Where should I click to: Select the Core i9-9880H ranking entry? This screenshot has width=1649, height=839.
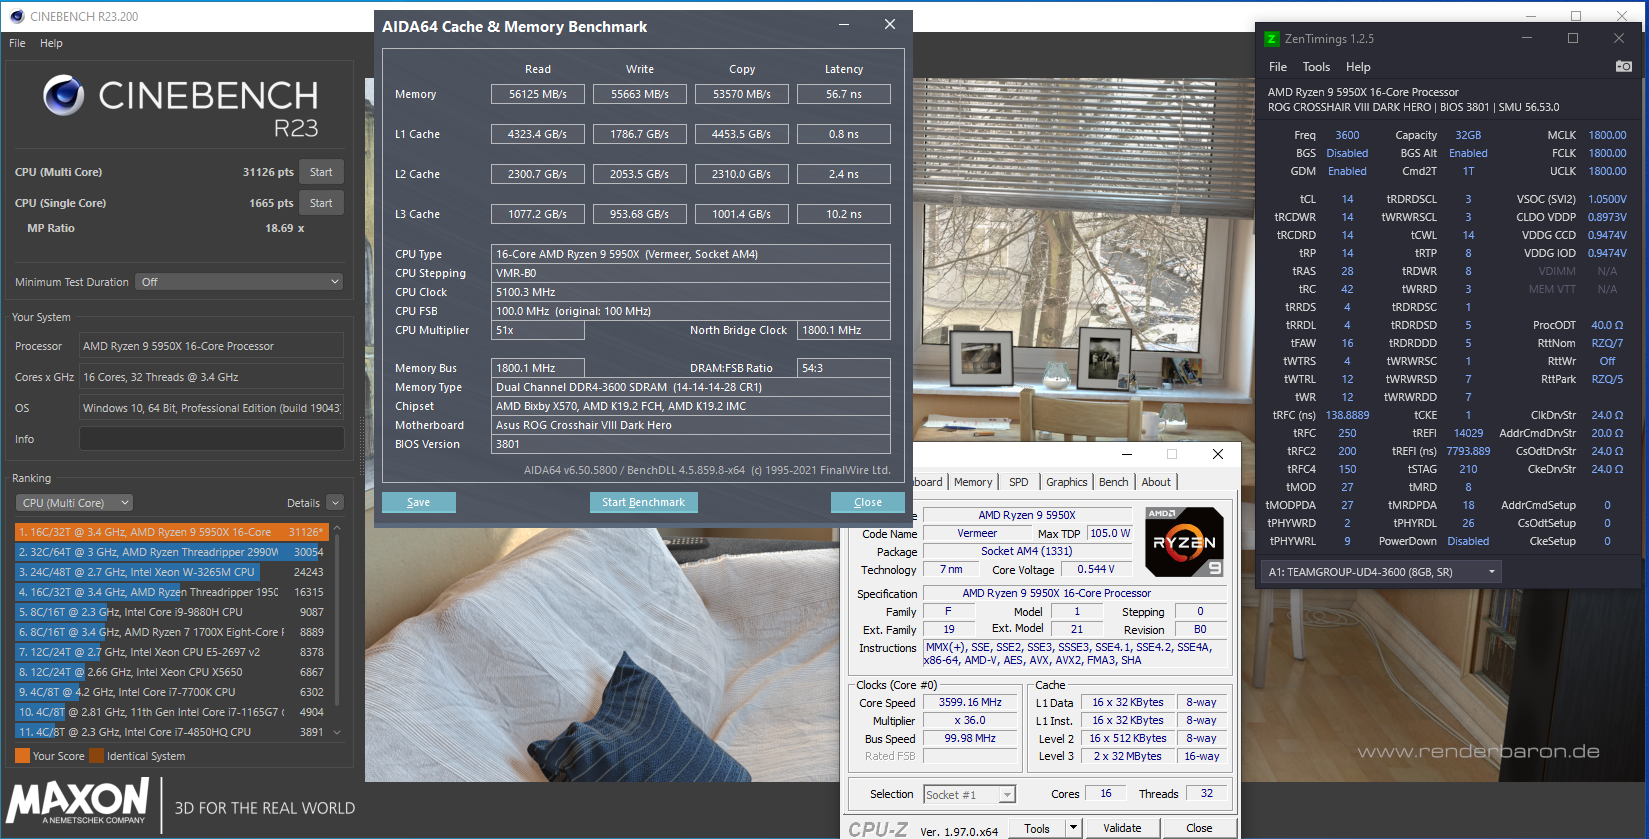172,612
